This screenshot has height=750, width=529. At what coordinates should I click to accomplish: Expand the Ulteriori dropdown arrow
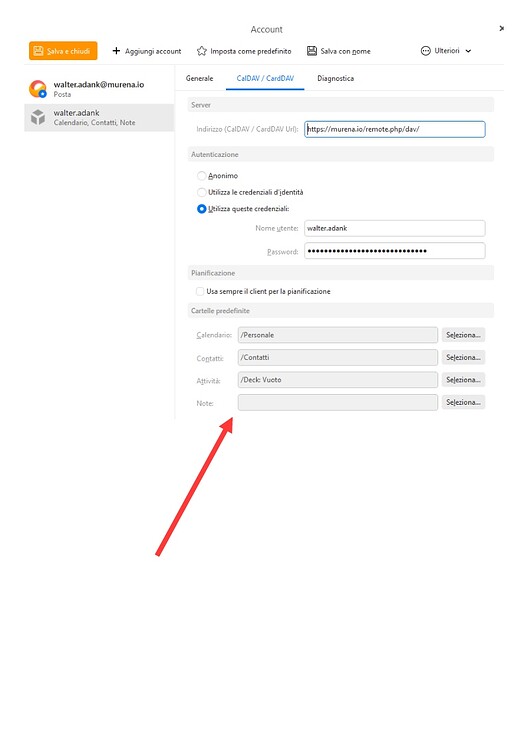coord(468,51)
